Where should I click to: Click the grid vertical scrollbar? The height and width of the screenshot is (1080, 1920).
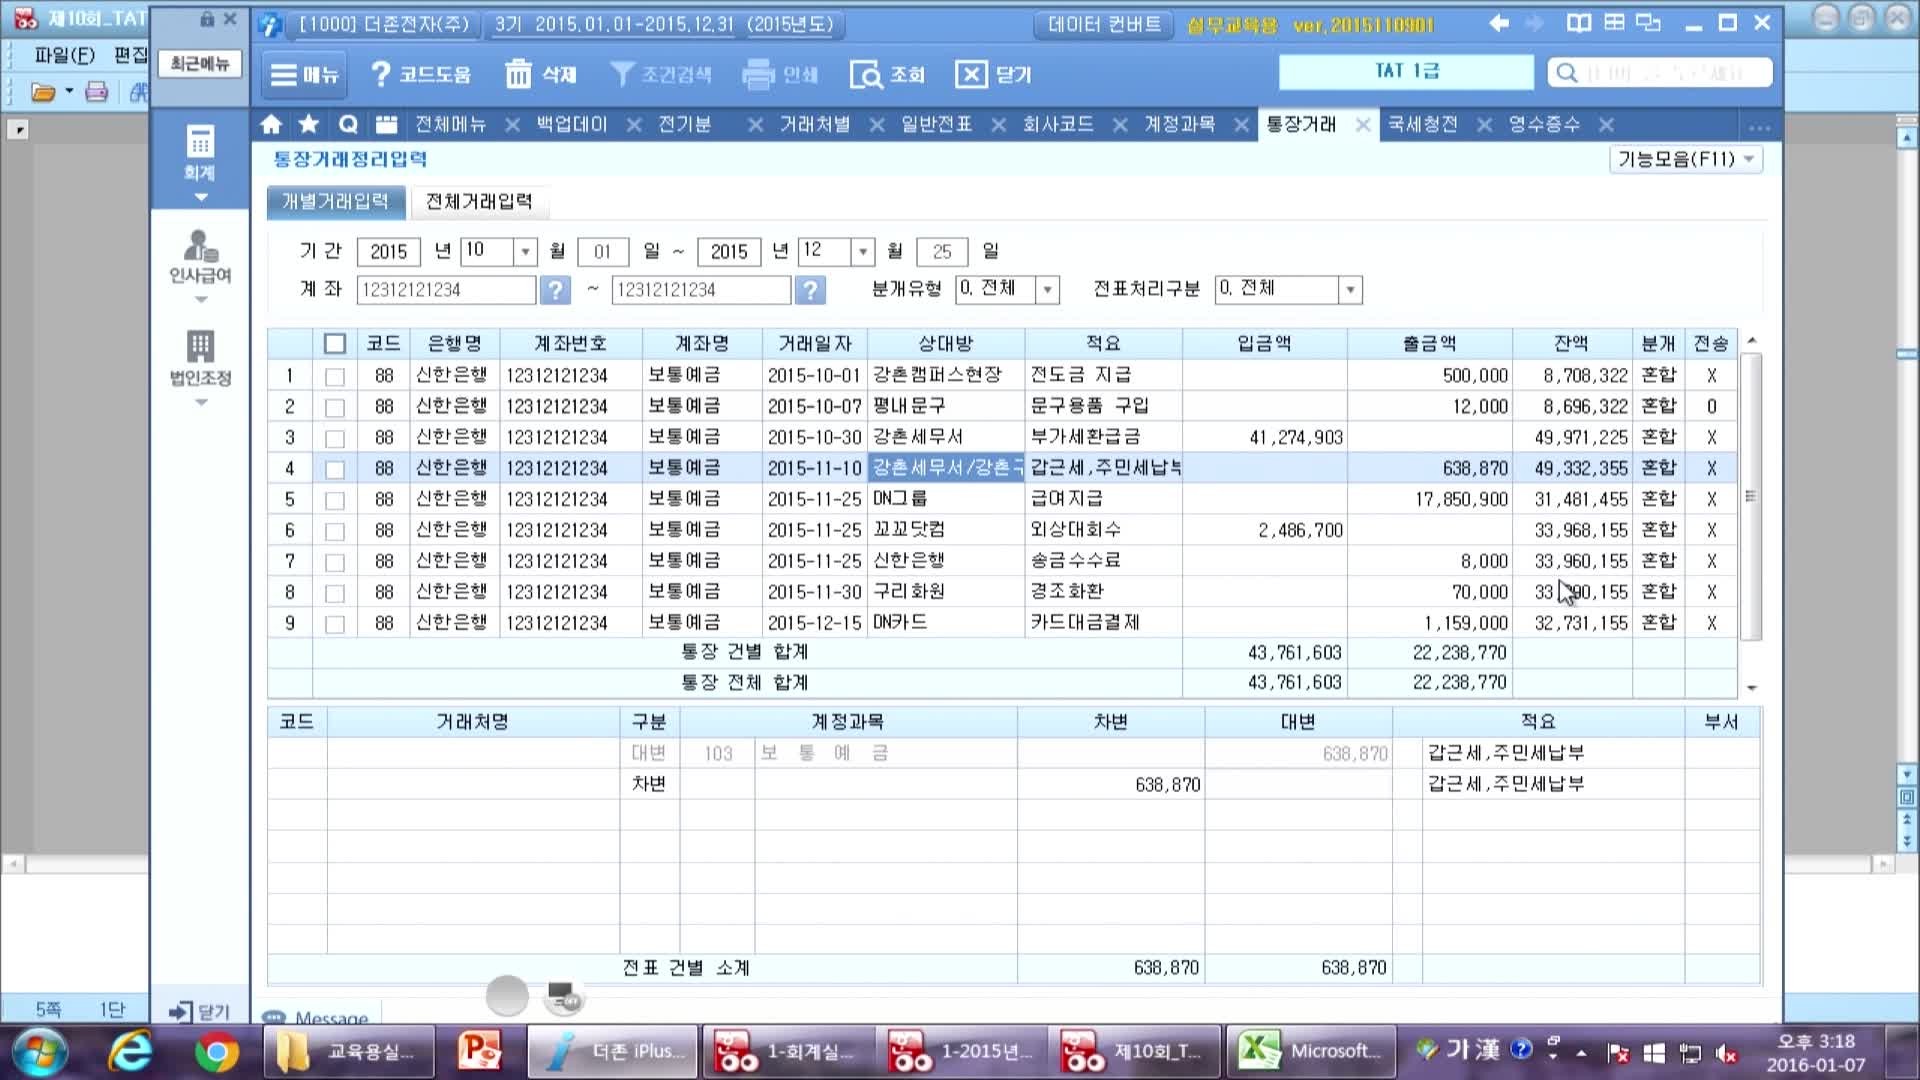pos(1751,497)
